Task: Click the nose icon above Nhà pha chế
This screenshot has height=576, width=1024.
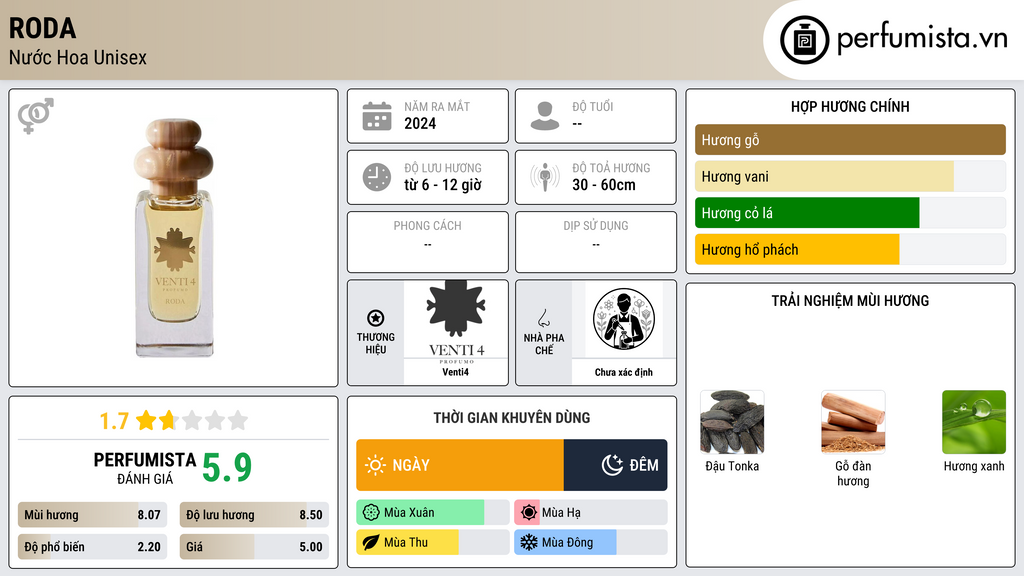Action: tap(543, 318)
